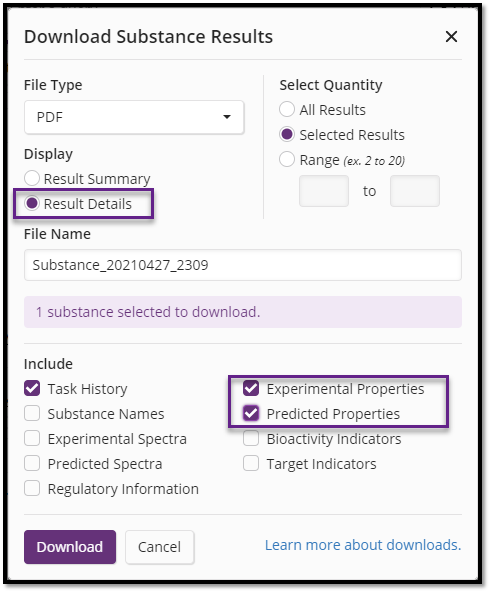
Task: Edit the file name text field
Action: click(243, 265)
